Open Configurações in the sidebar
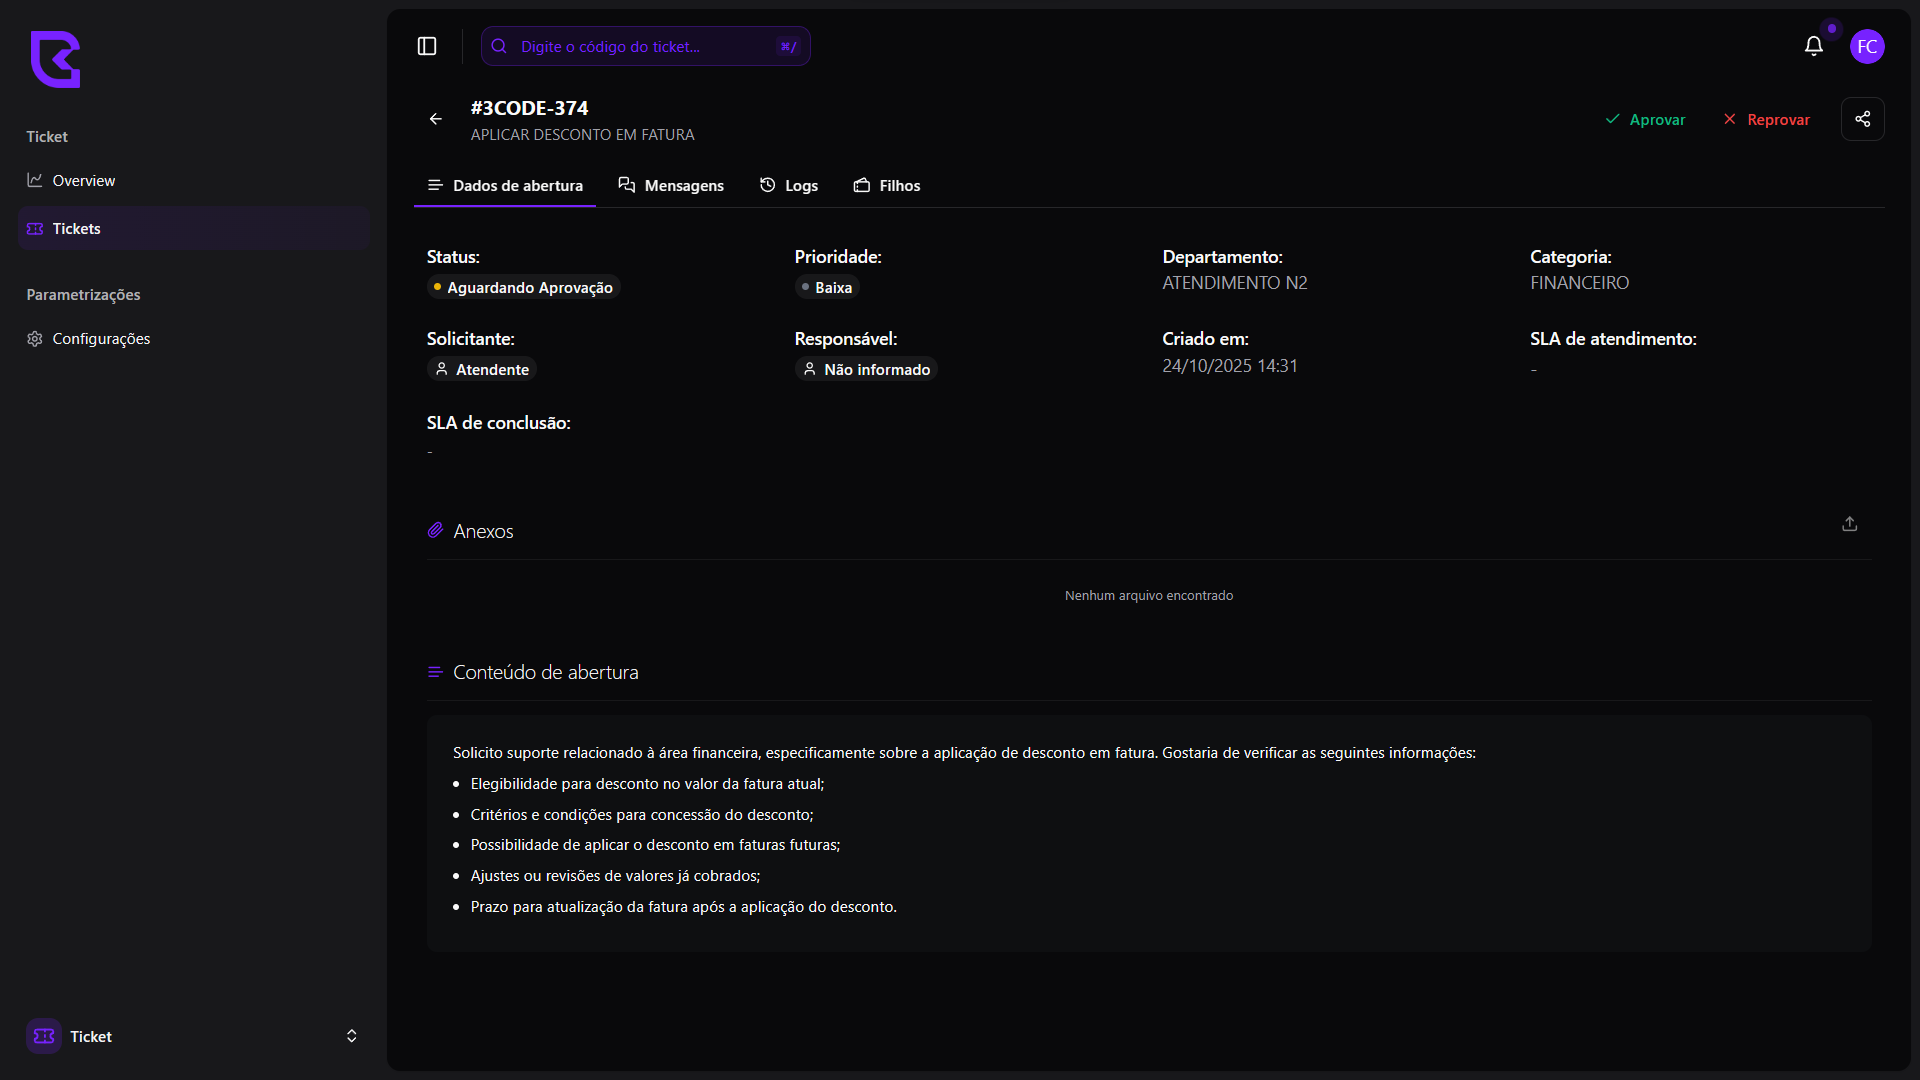The height and width of the screenshot is (1080, 1920). pos(101,339)
